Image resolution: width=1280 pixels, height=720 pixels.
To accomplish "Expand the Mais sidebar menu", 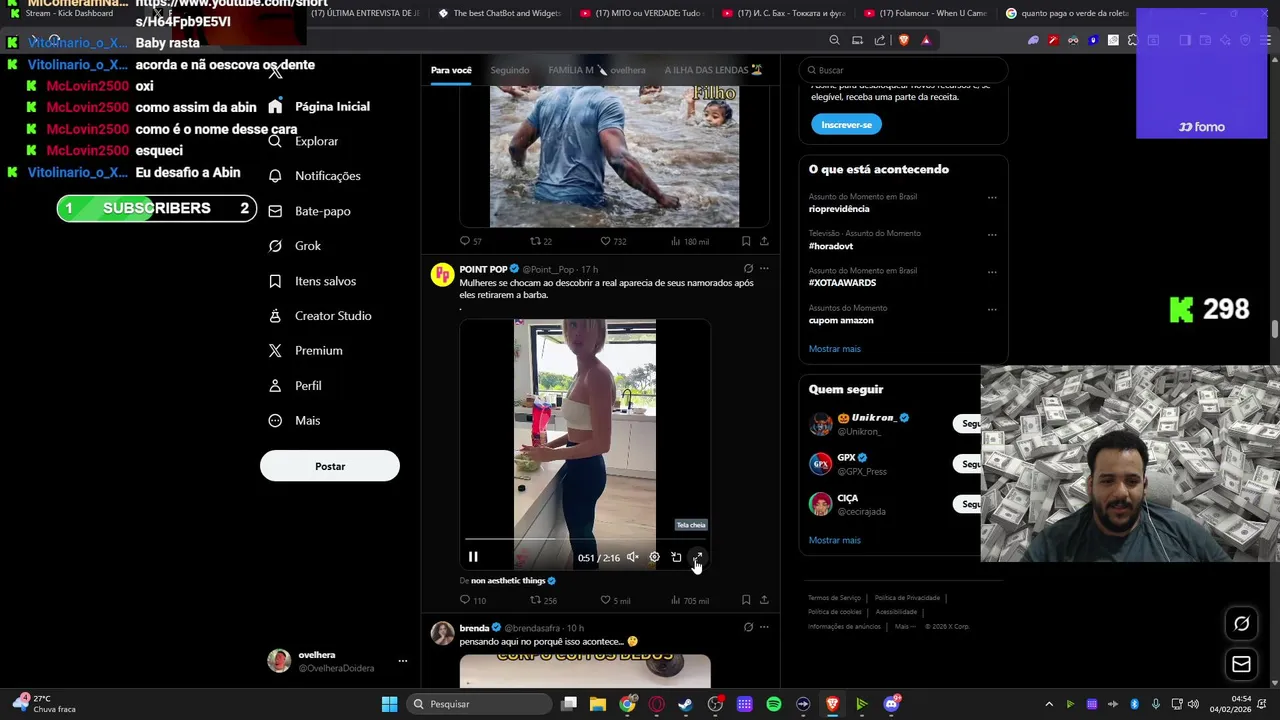I will [294, 421].
